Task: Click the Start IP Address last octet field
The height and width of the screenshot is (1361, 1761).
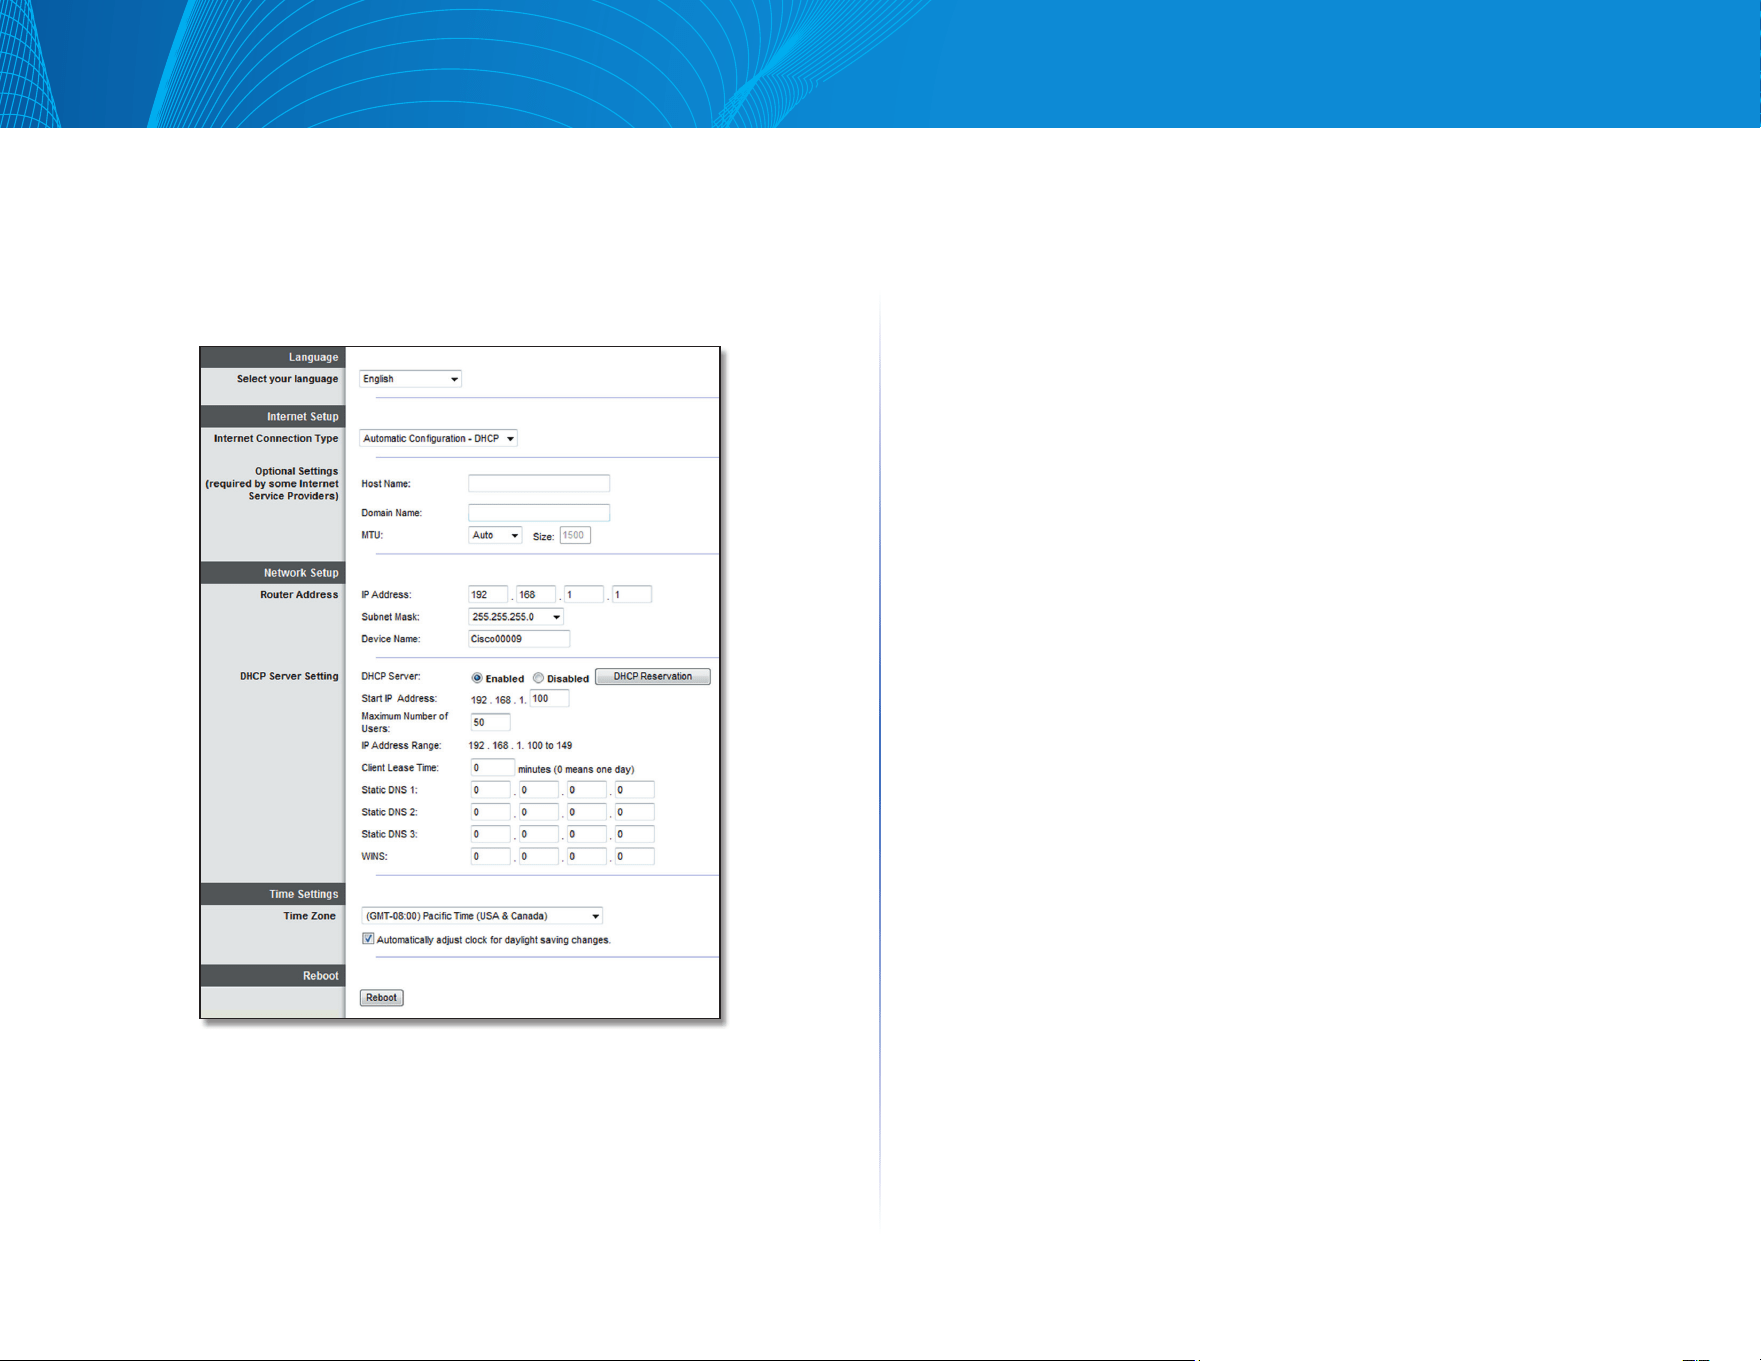Action: click(x=549, y=699)
